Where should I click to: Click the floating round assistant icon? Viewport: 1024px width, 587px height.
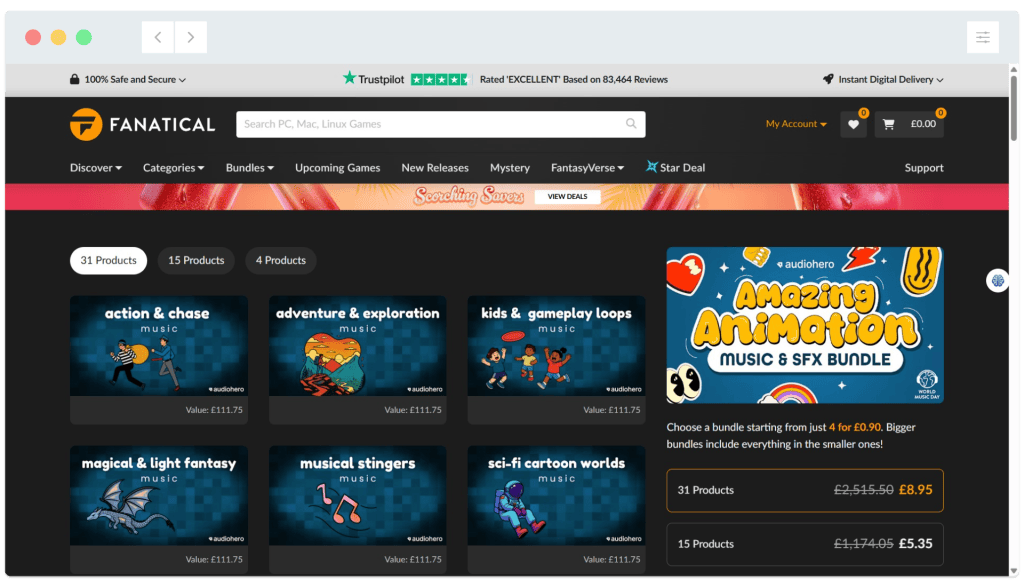(x=997, y=281)
